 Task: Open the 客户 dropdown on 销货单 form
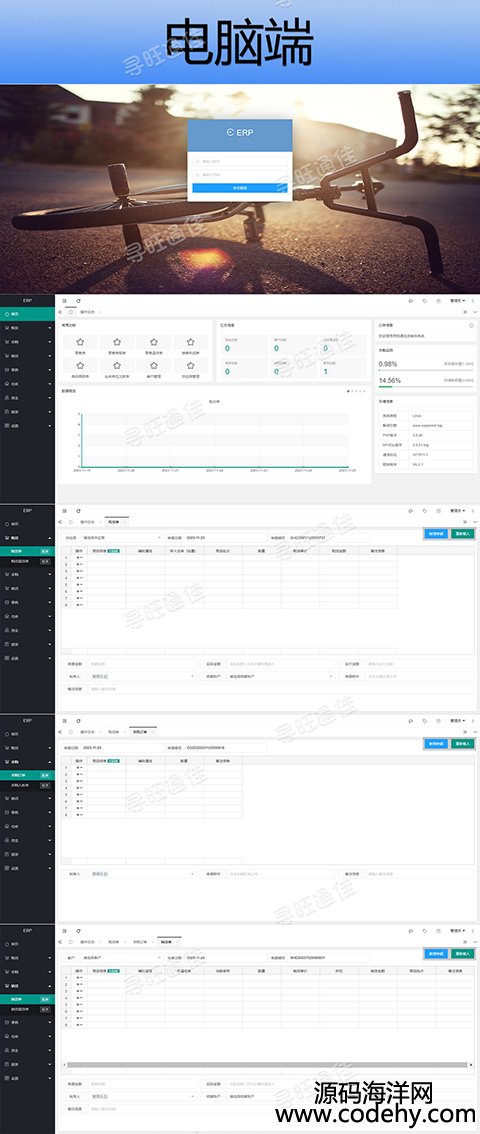coord(121,958)
